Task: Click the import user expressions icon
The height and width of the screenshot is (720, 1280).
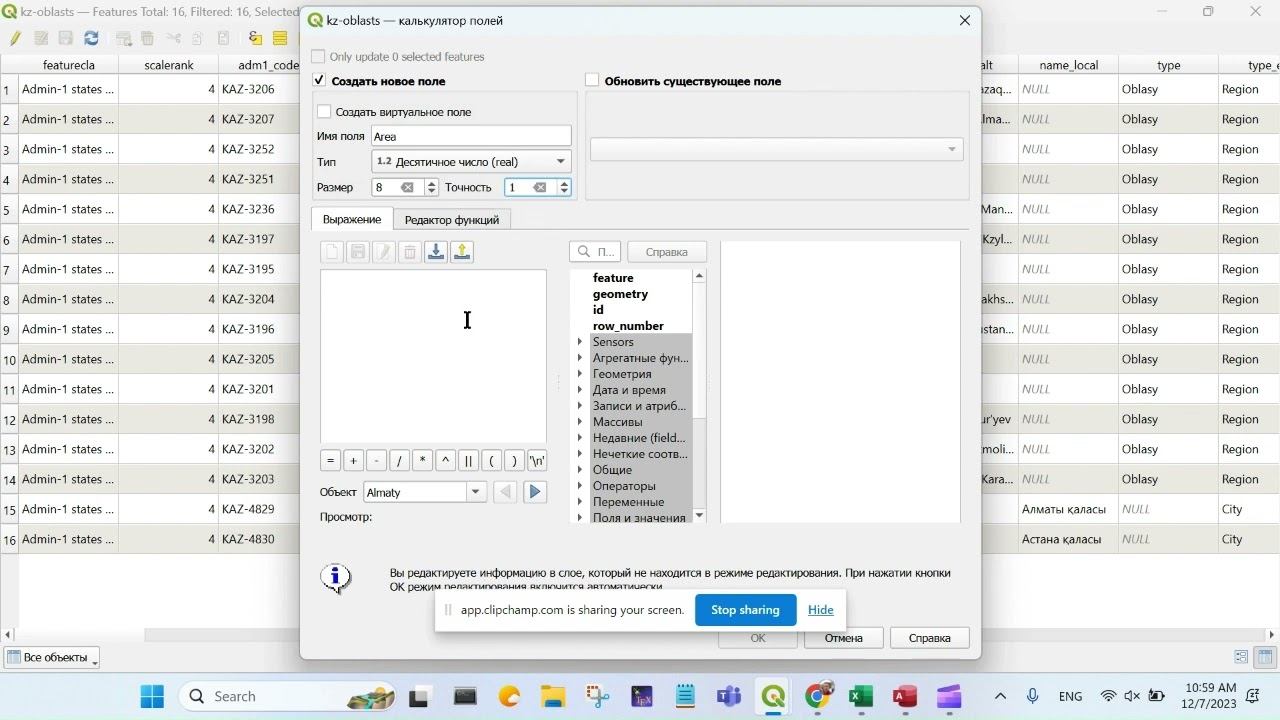Action: click(436, 252)
